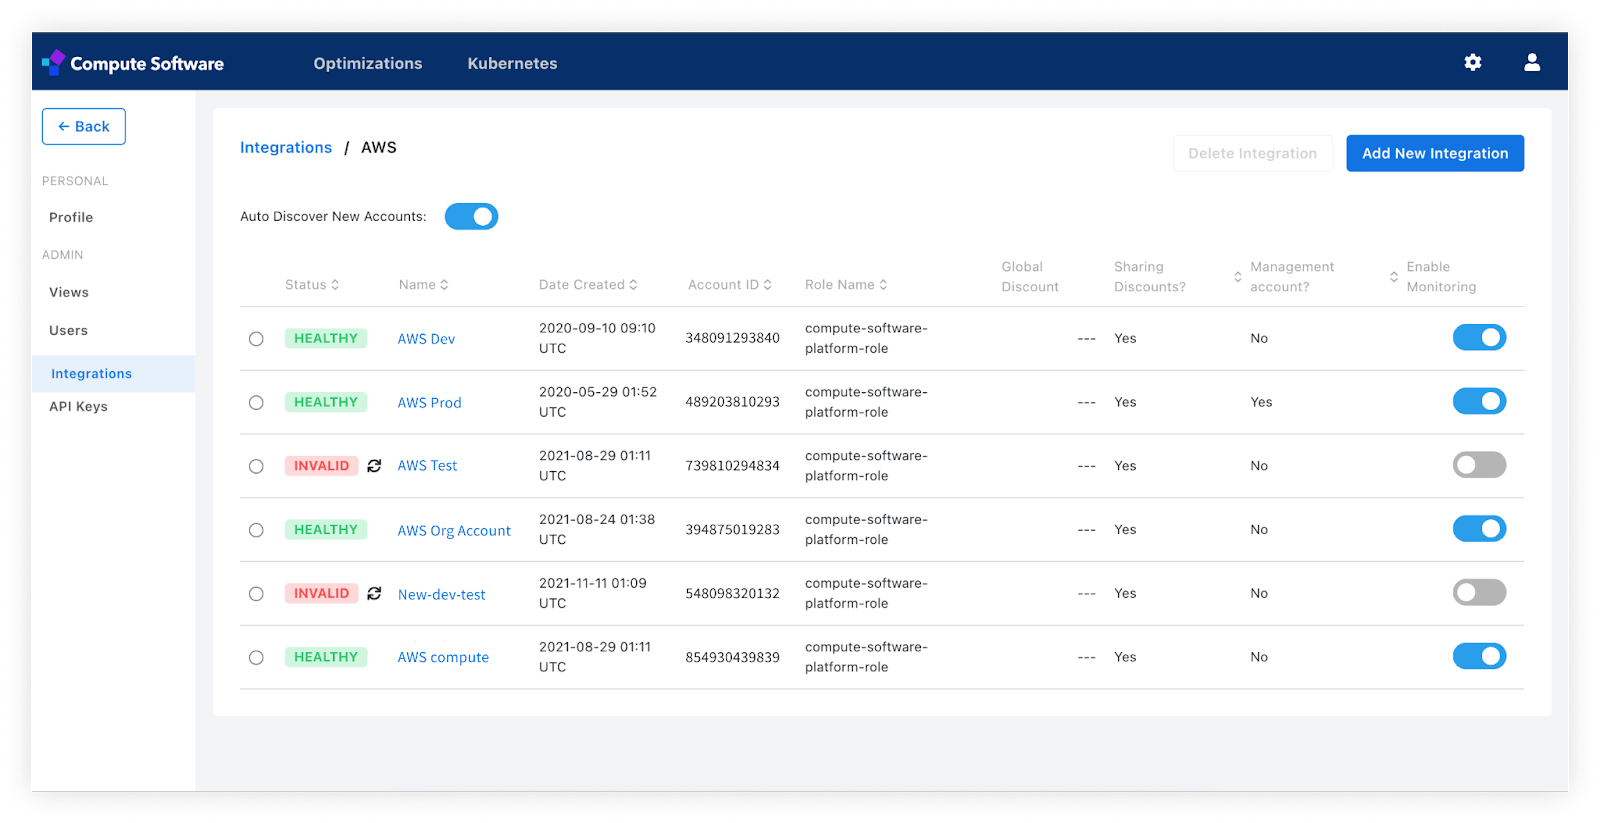1600x823 pixels.
Task: Toggle Auto Discover New Accounts switch
Action: click(x=471, y=216)
